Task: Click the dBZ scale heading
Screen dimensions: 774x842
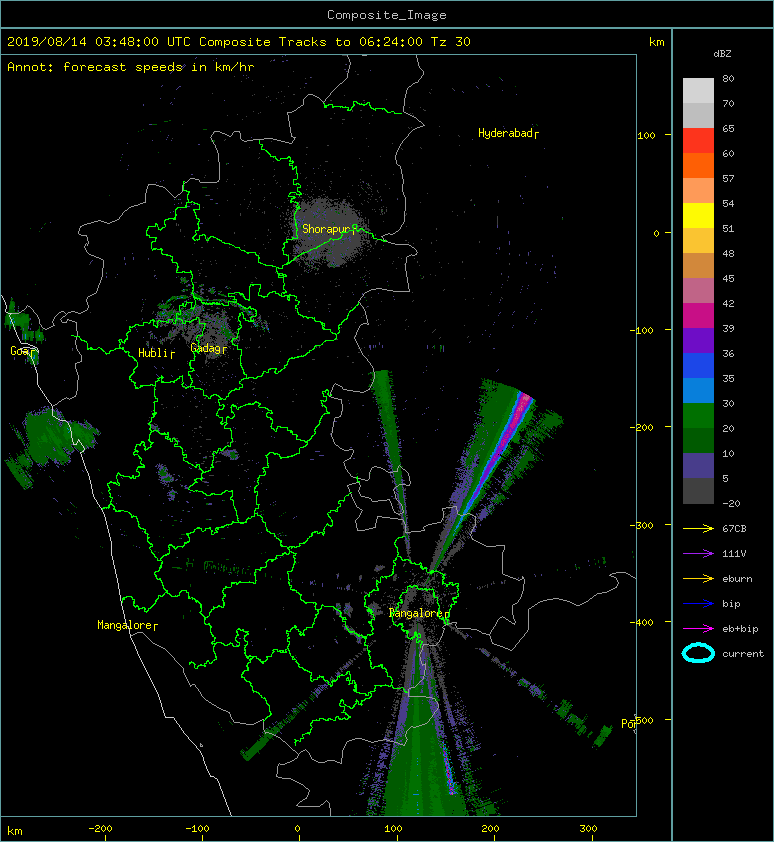Action: click(x=722, y=54)
